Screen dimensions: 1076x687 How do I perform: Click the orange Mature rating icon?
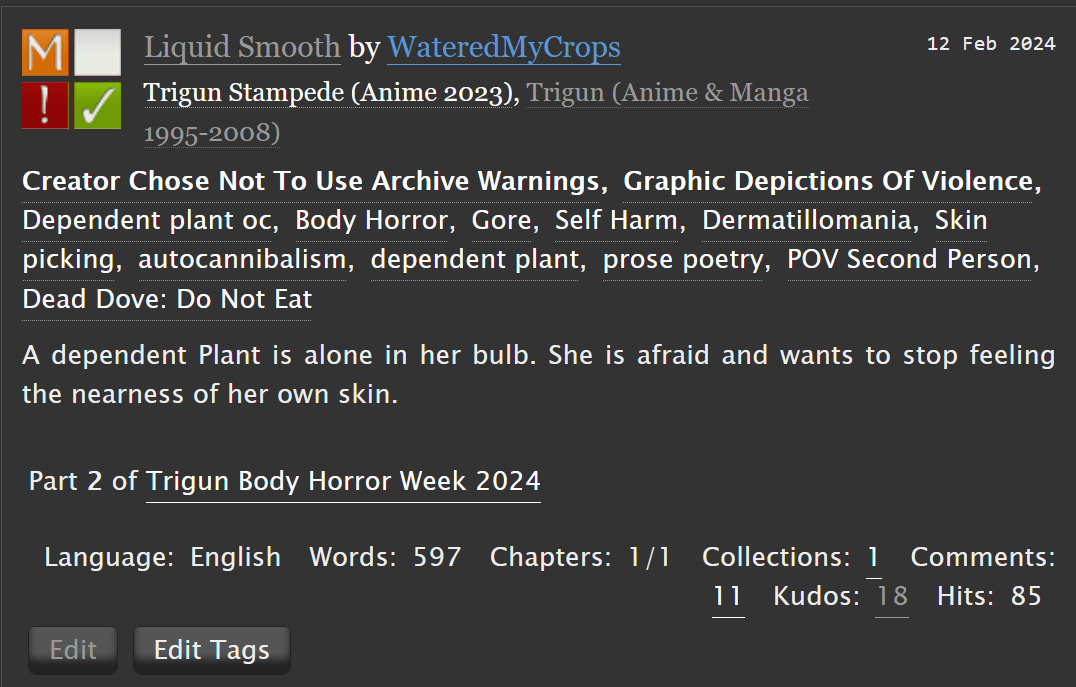[45, 52]
